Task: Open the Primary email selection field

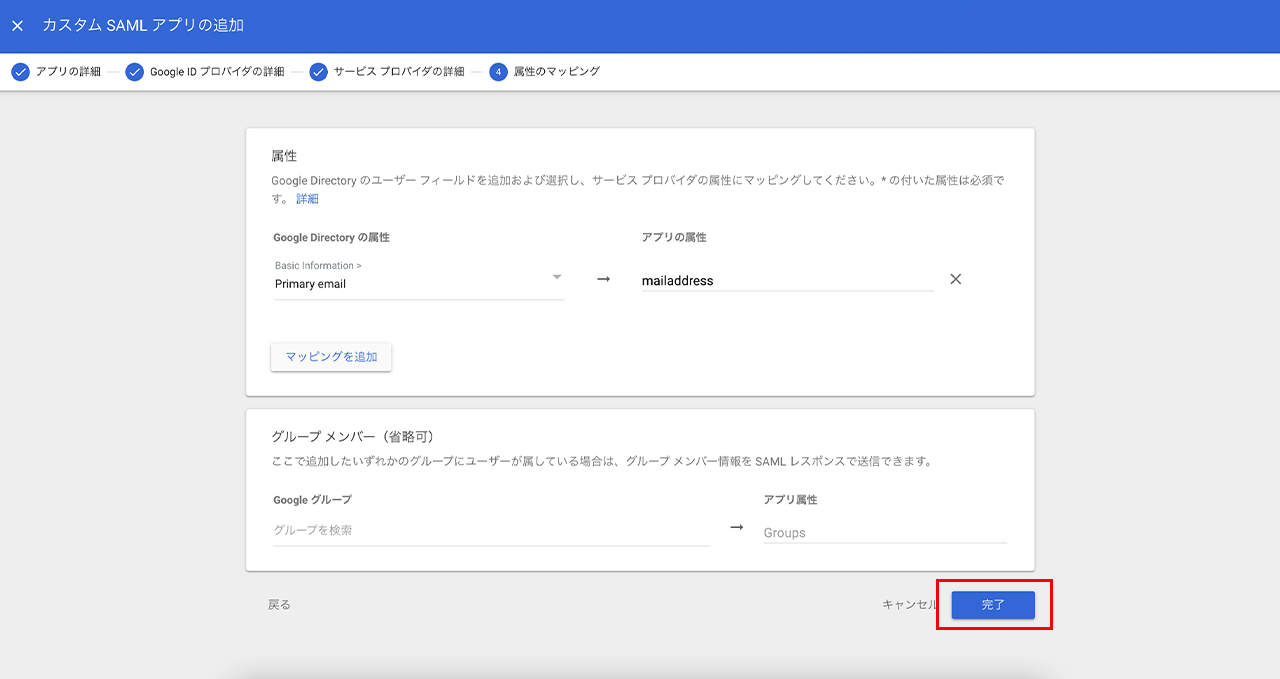Action: click(410, 284)
